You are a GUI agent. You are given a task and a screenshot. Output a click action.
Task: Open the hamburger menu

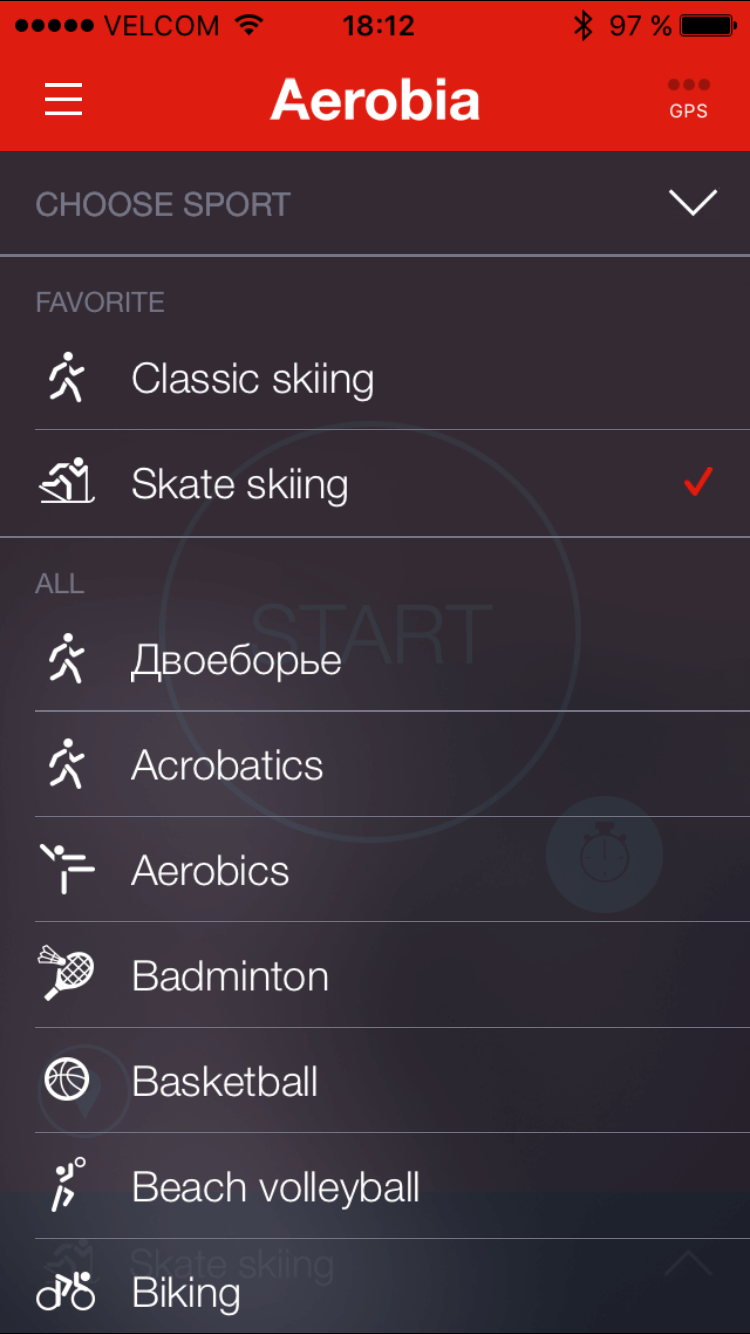point(64,99)
